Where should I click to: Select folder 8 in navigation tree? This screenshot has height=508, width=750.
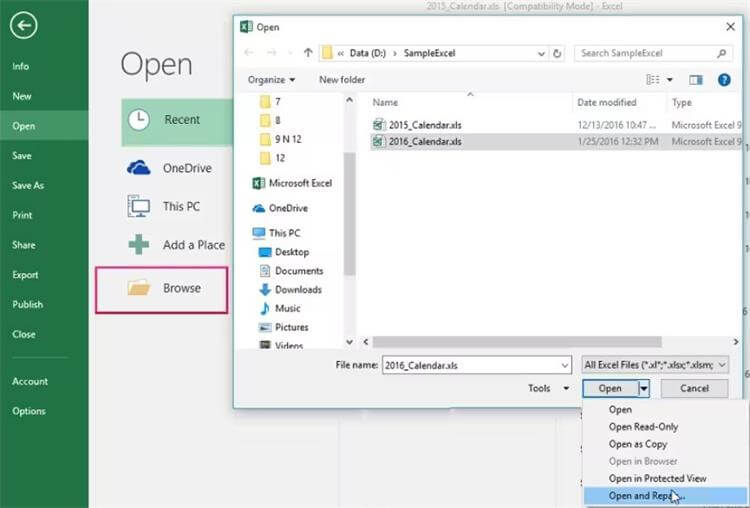point(270,120)
